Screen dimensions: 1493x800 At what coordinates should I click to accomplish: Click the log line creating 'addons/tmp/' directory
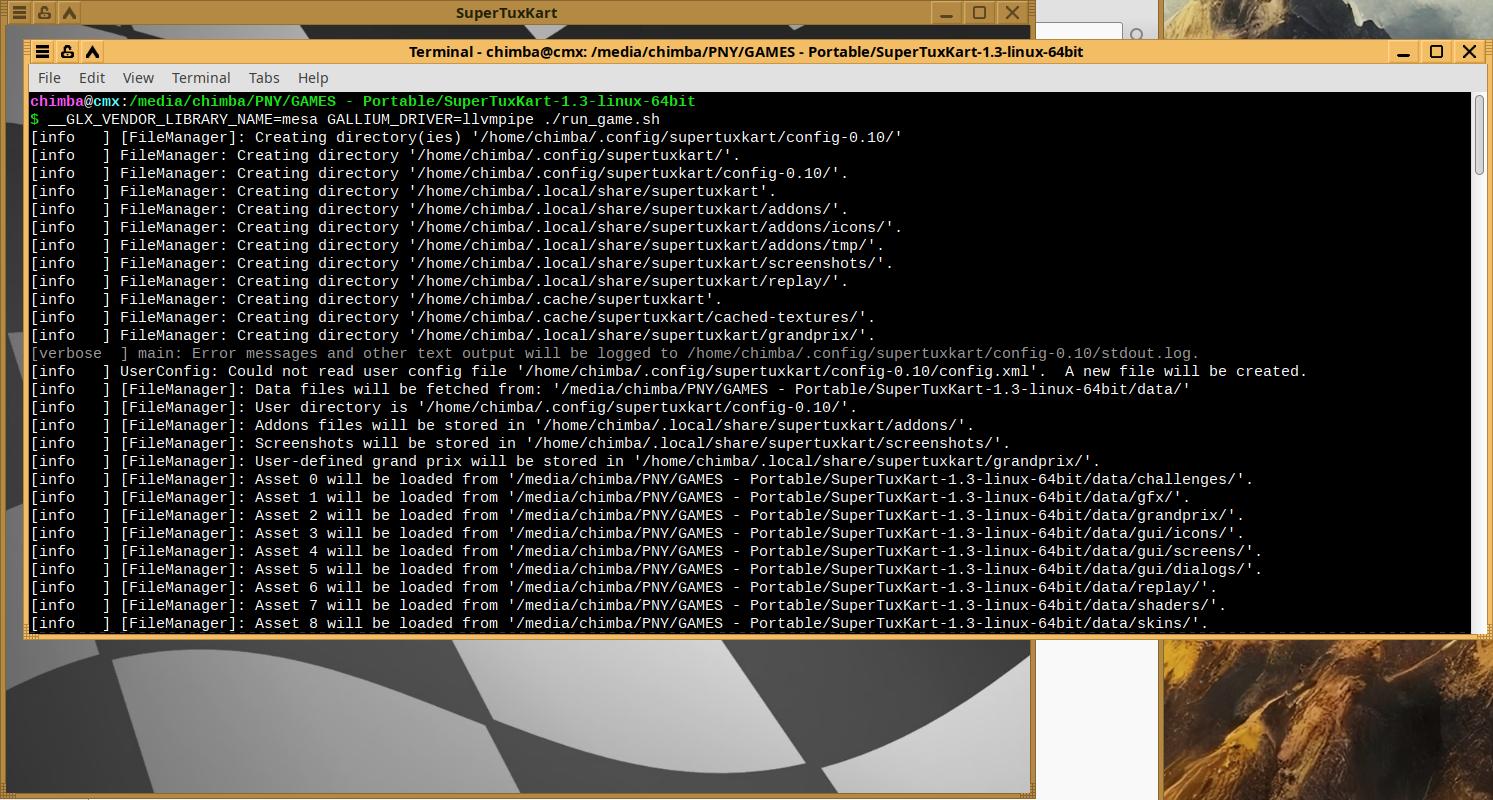coord(457,245)
